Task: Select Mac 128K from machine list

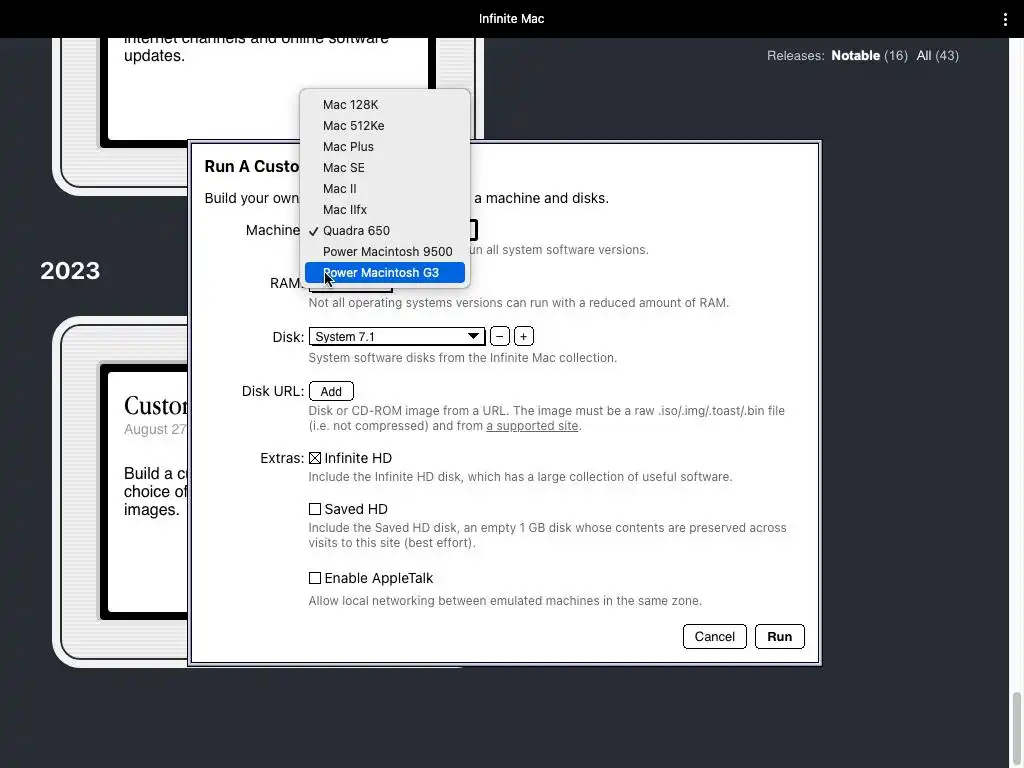Action: (385, 104)
